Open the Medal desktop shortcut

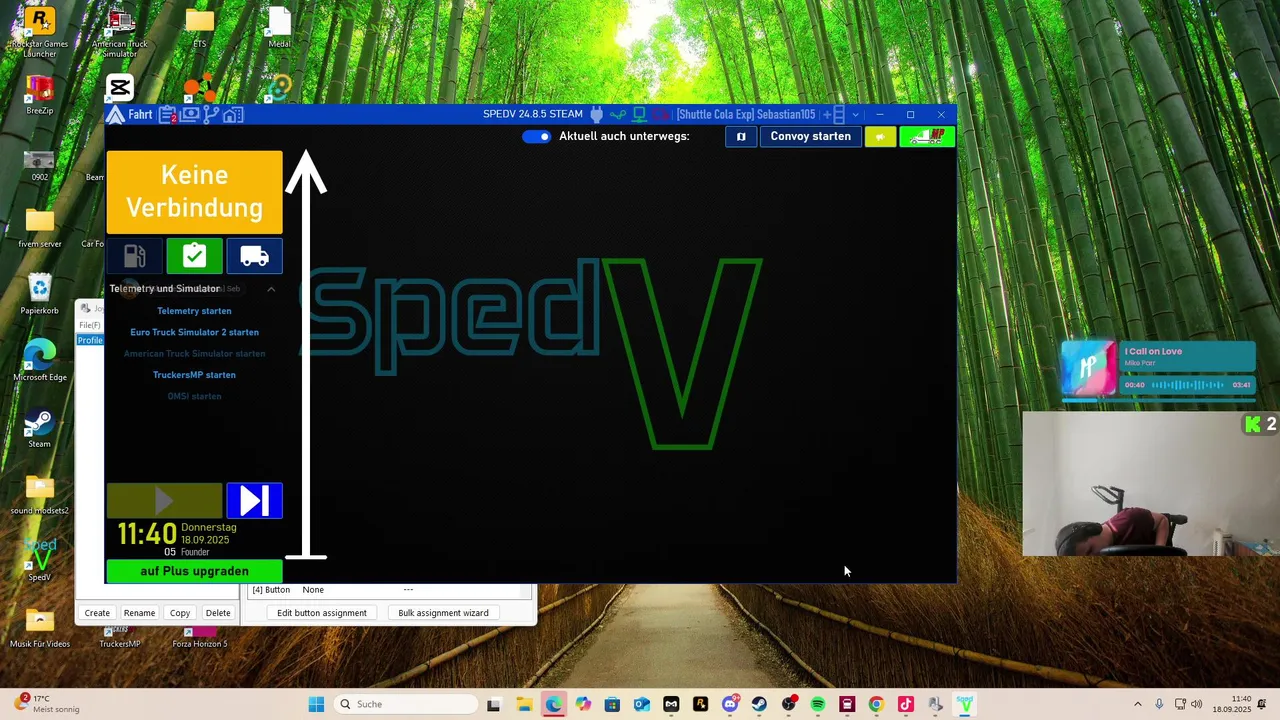click(x=280, y=28)
